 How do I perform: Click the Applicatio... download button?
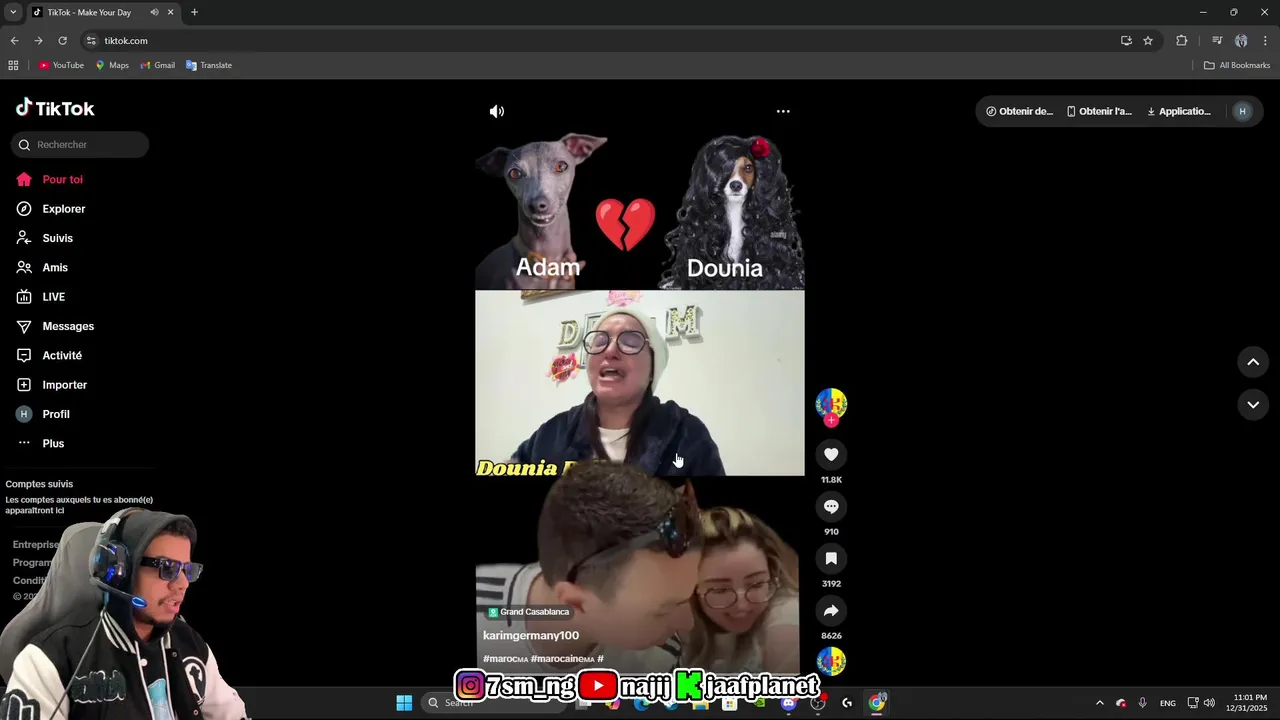[1179, 112]
